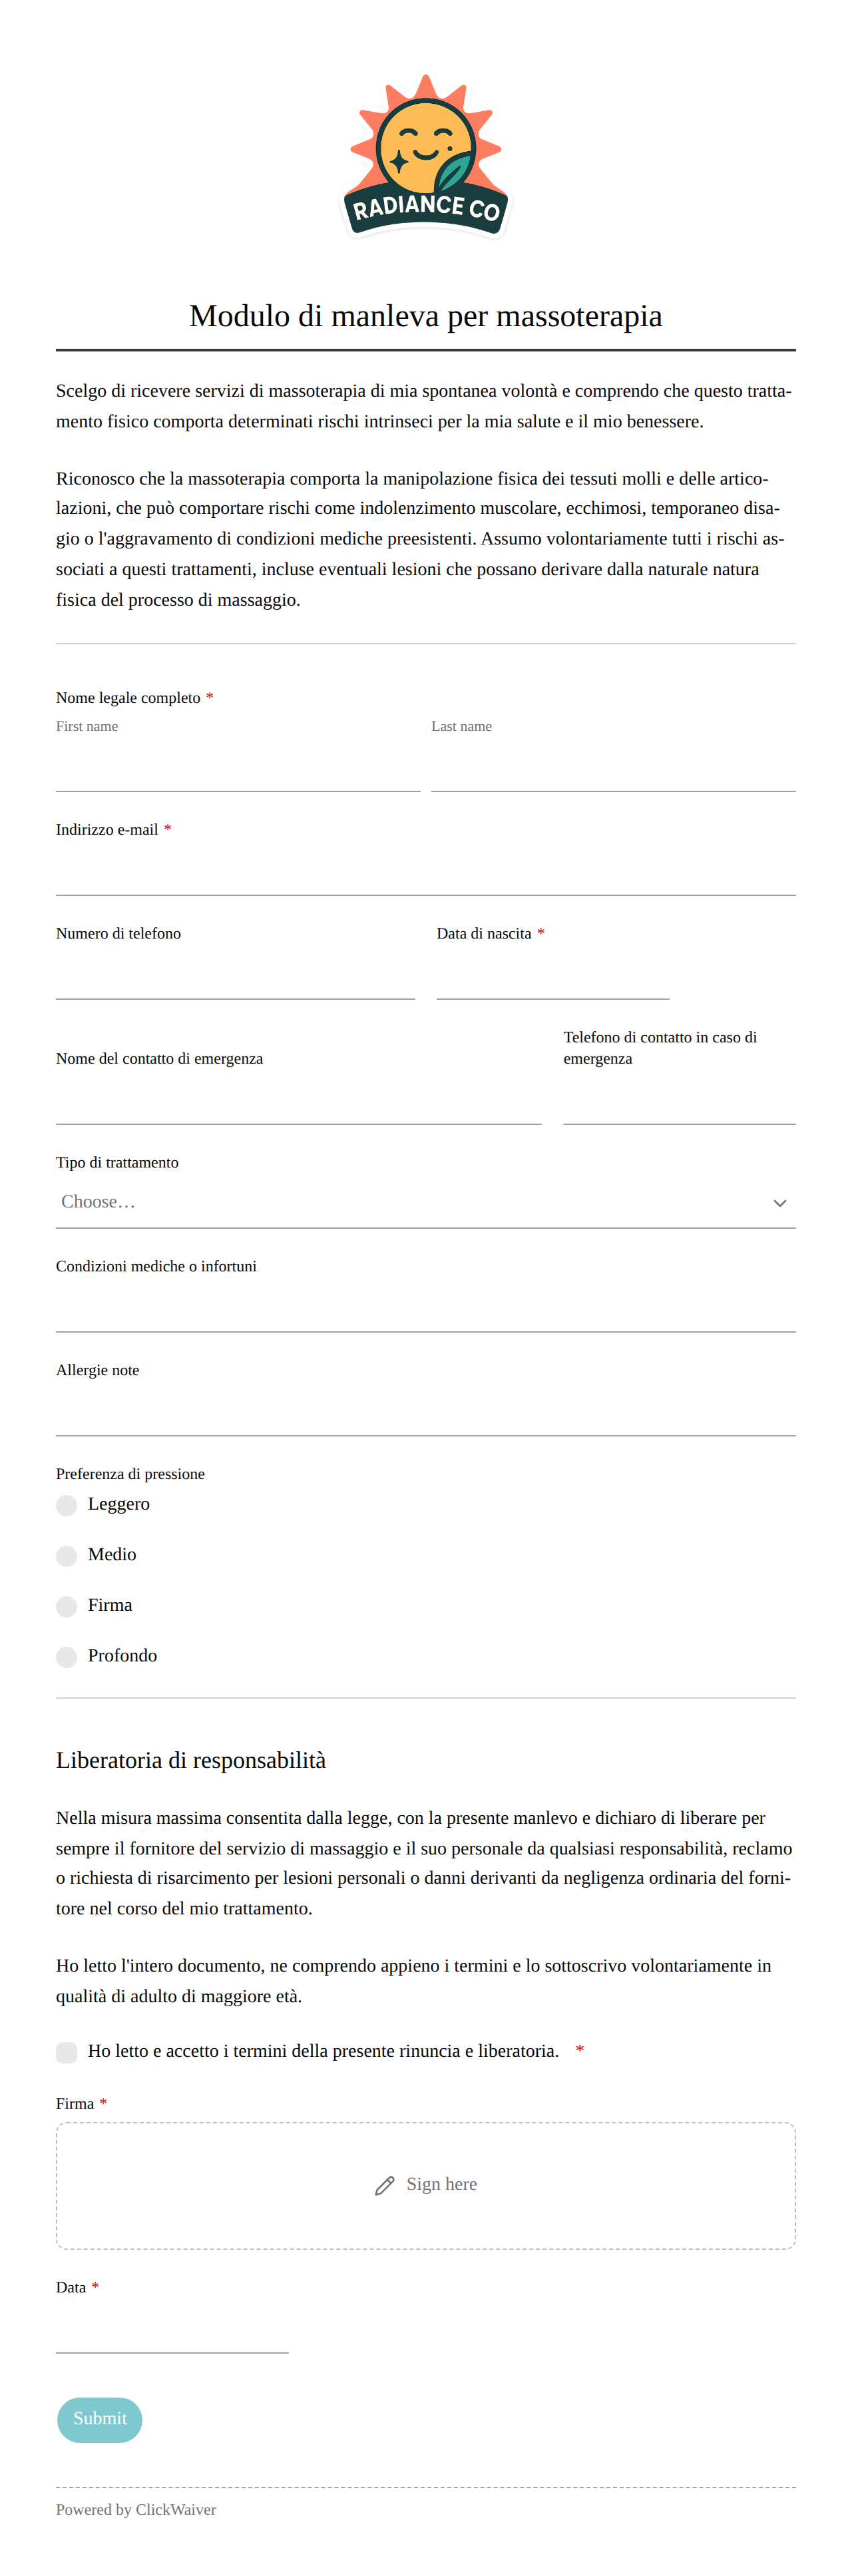Select the Leggero pressure option
Image resolution: width=852 pixels, height=2576 pixels.
tap(66, 1505)
